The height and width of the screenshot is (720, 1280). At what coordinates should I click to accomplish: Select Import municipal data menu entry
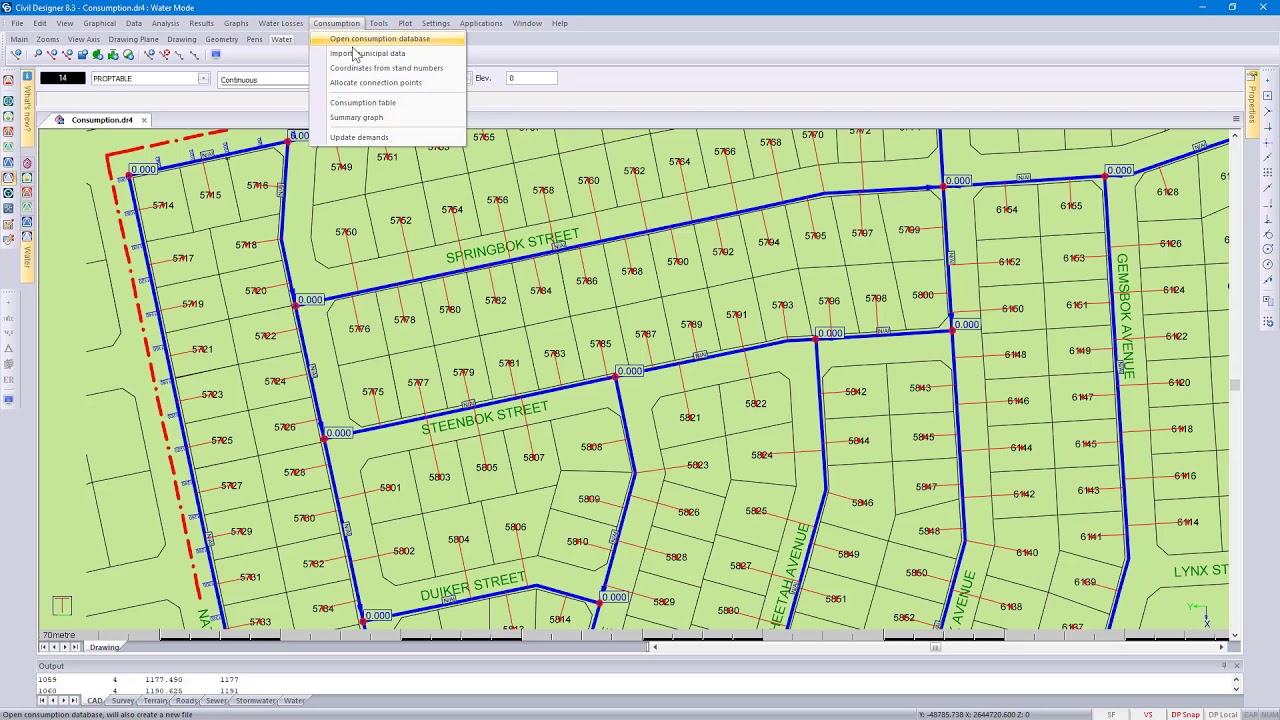point(367,53)
